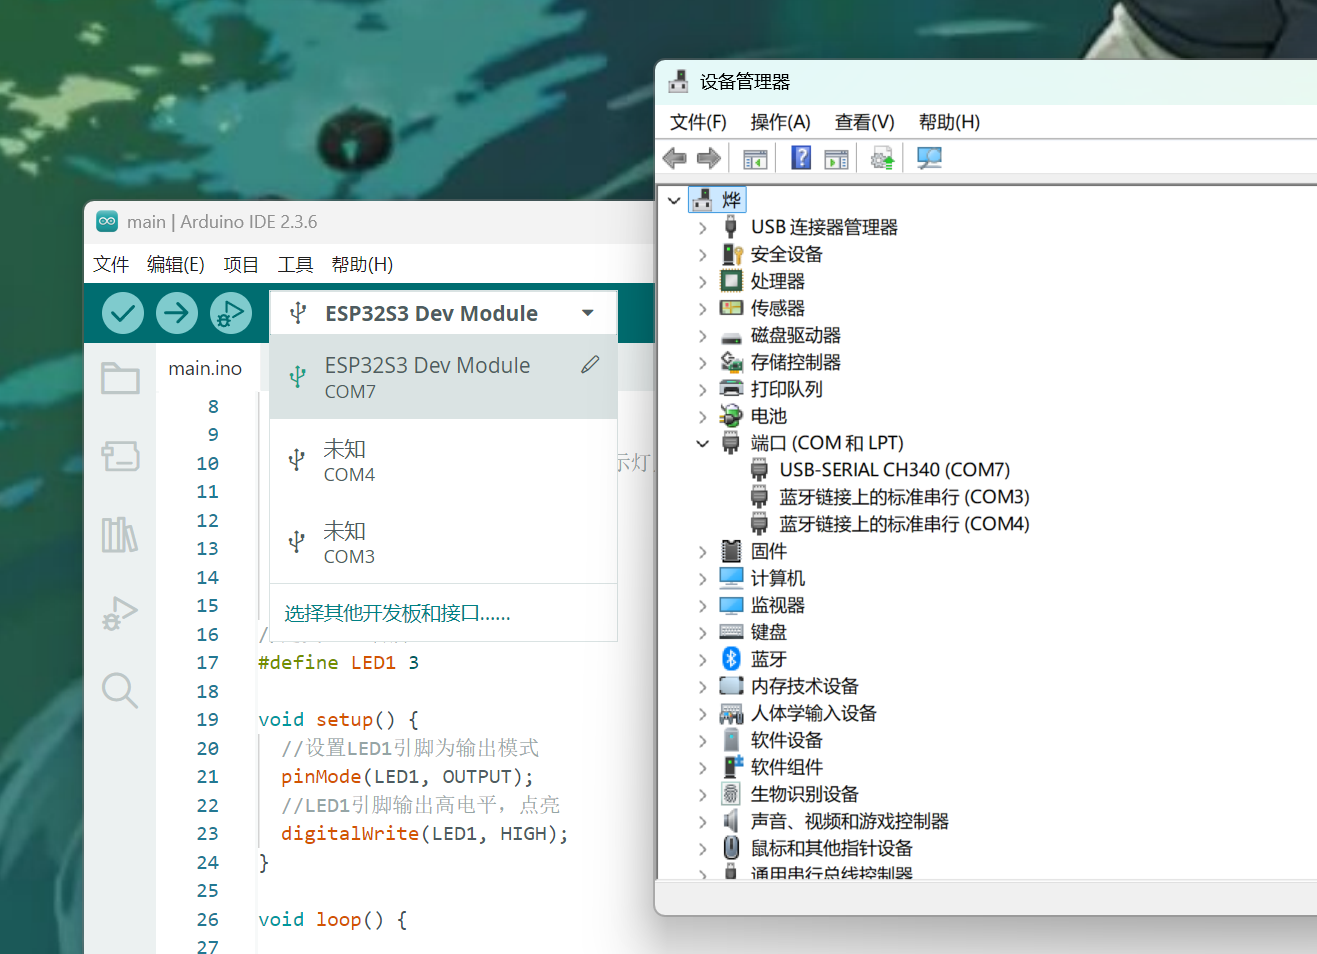Click the plug icon for USB-SERIAL CH340
Screen dimensions: 1317x954
(x=760, y=469)
